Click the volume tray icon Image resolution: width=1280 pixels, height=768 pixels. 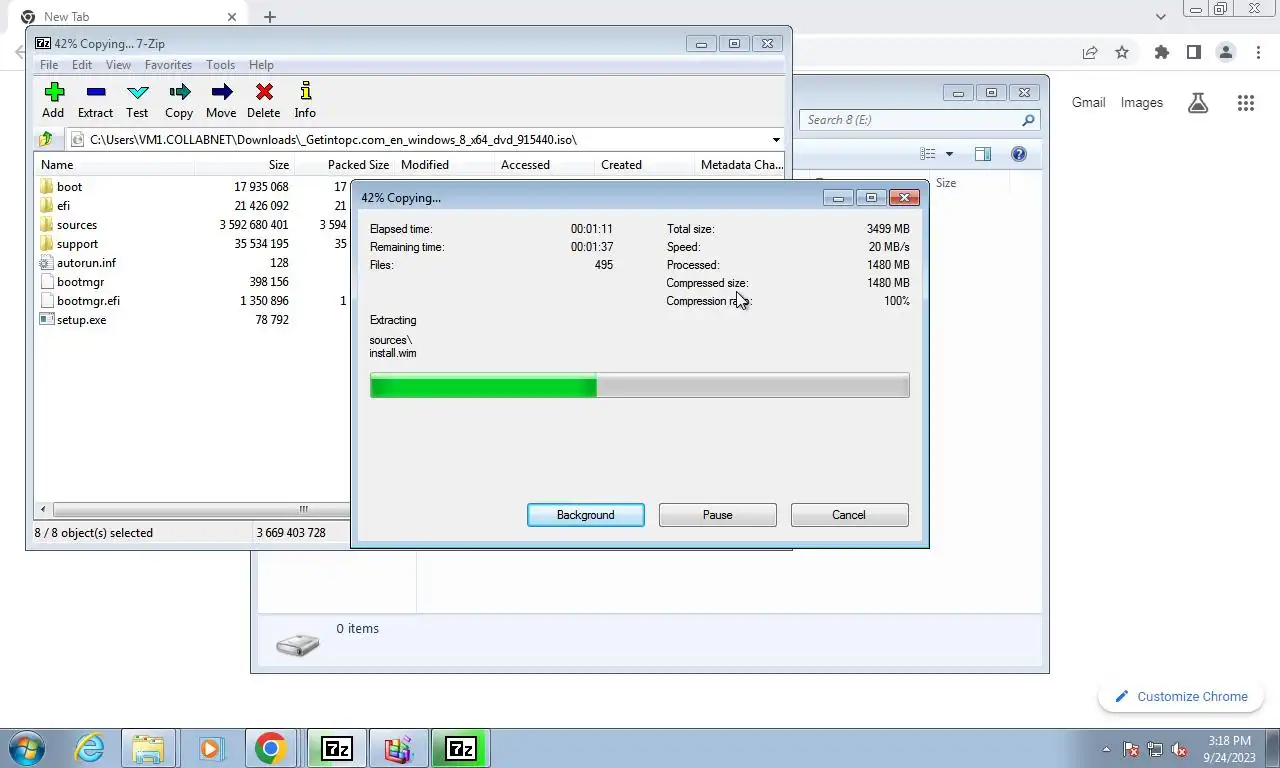(x=1180, y=749)
